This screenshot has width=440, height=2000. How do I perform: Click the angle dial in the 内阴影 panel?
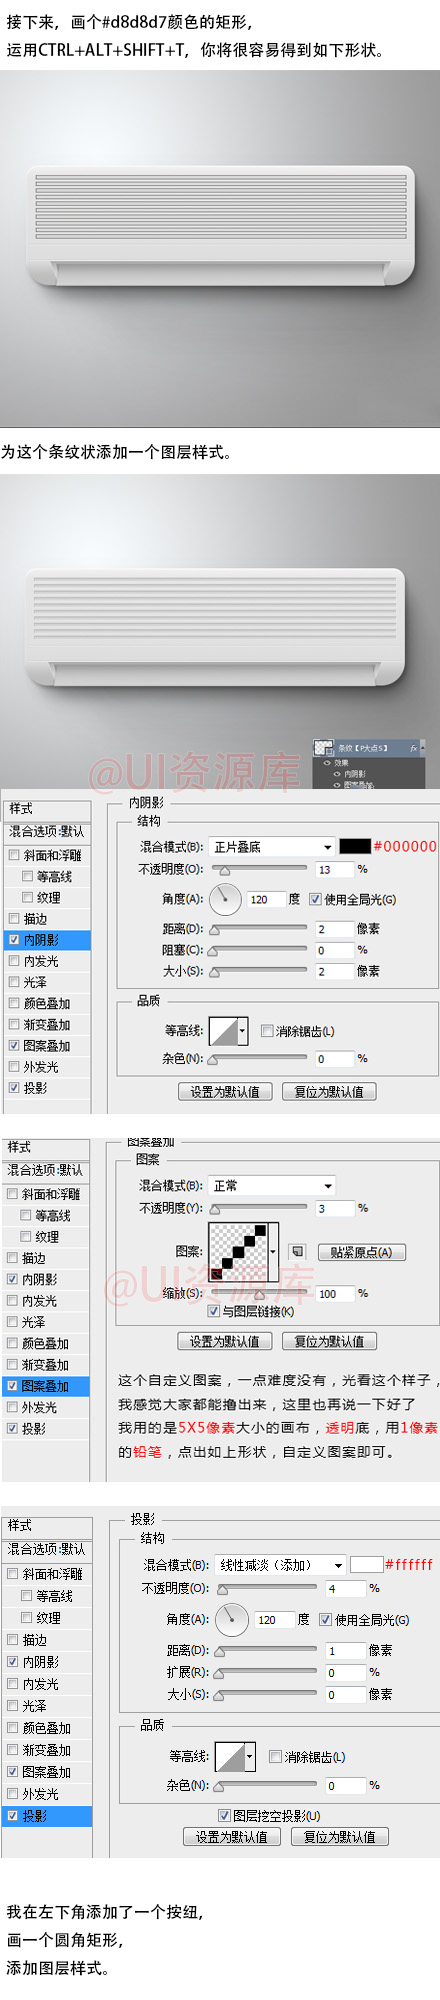coord(226,899)
